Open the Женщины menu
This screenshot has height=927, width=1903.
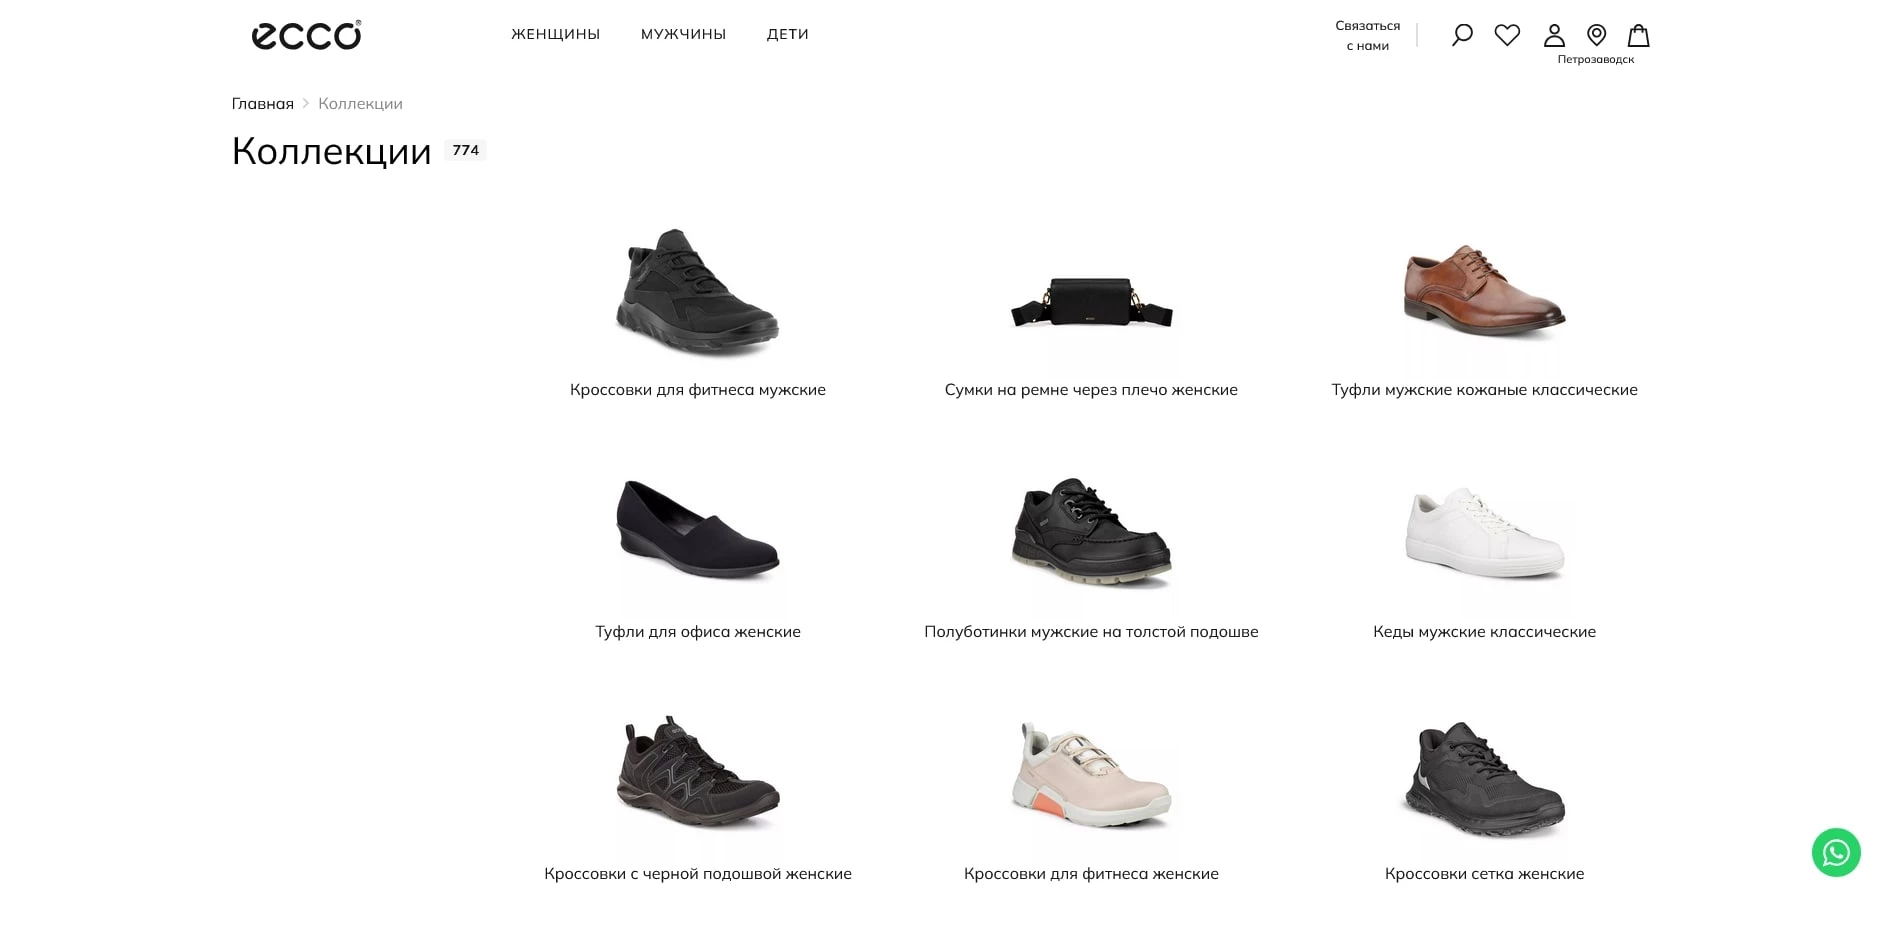[x=555, y=34]
